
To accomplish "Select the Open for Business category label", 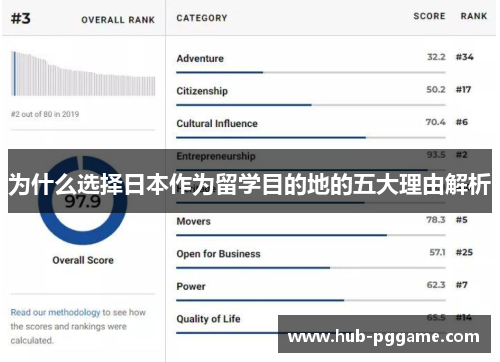I will click(218, 254).
